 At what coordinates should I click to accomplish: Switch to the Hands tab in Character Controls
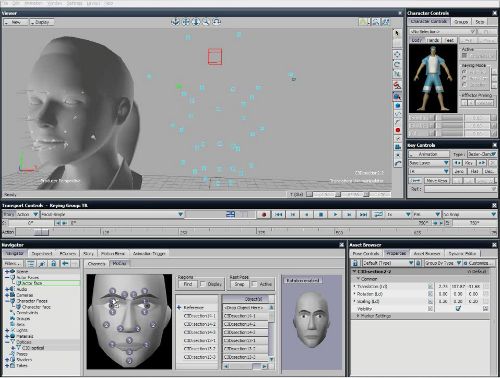[433, 40]
